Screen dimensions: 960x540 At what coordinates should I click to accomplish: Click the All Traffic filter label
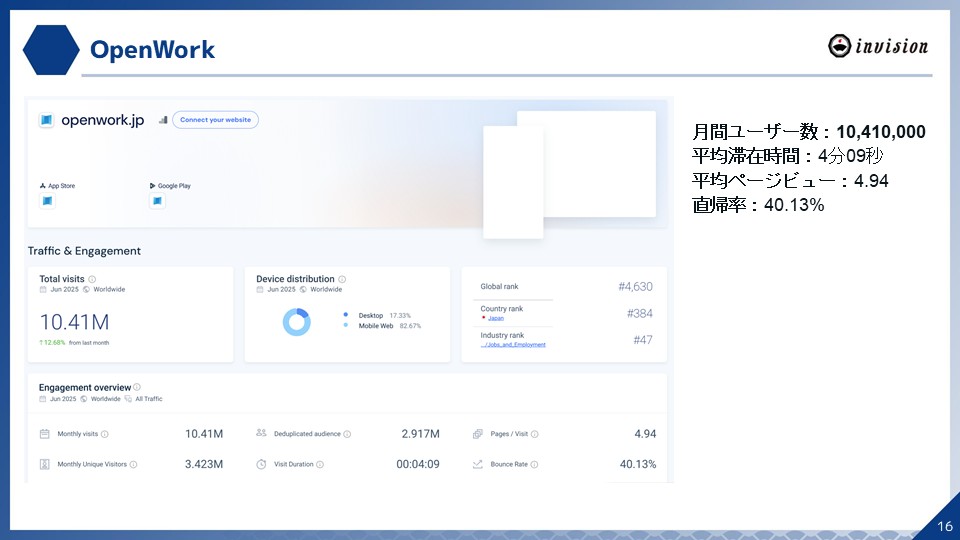coord(149,399)
